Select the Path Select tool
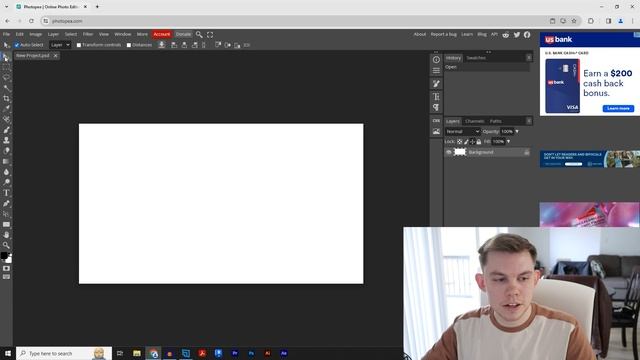Screen dimensions: 640x360 tap(6, 214)
